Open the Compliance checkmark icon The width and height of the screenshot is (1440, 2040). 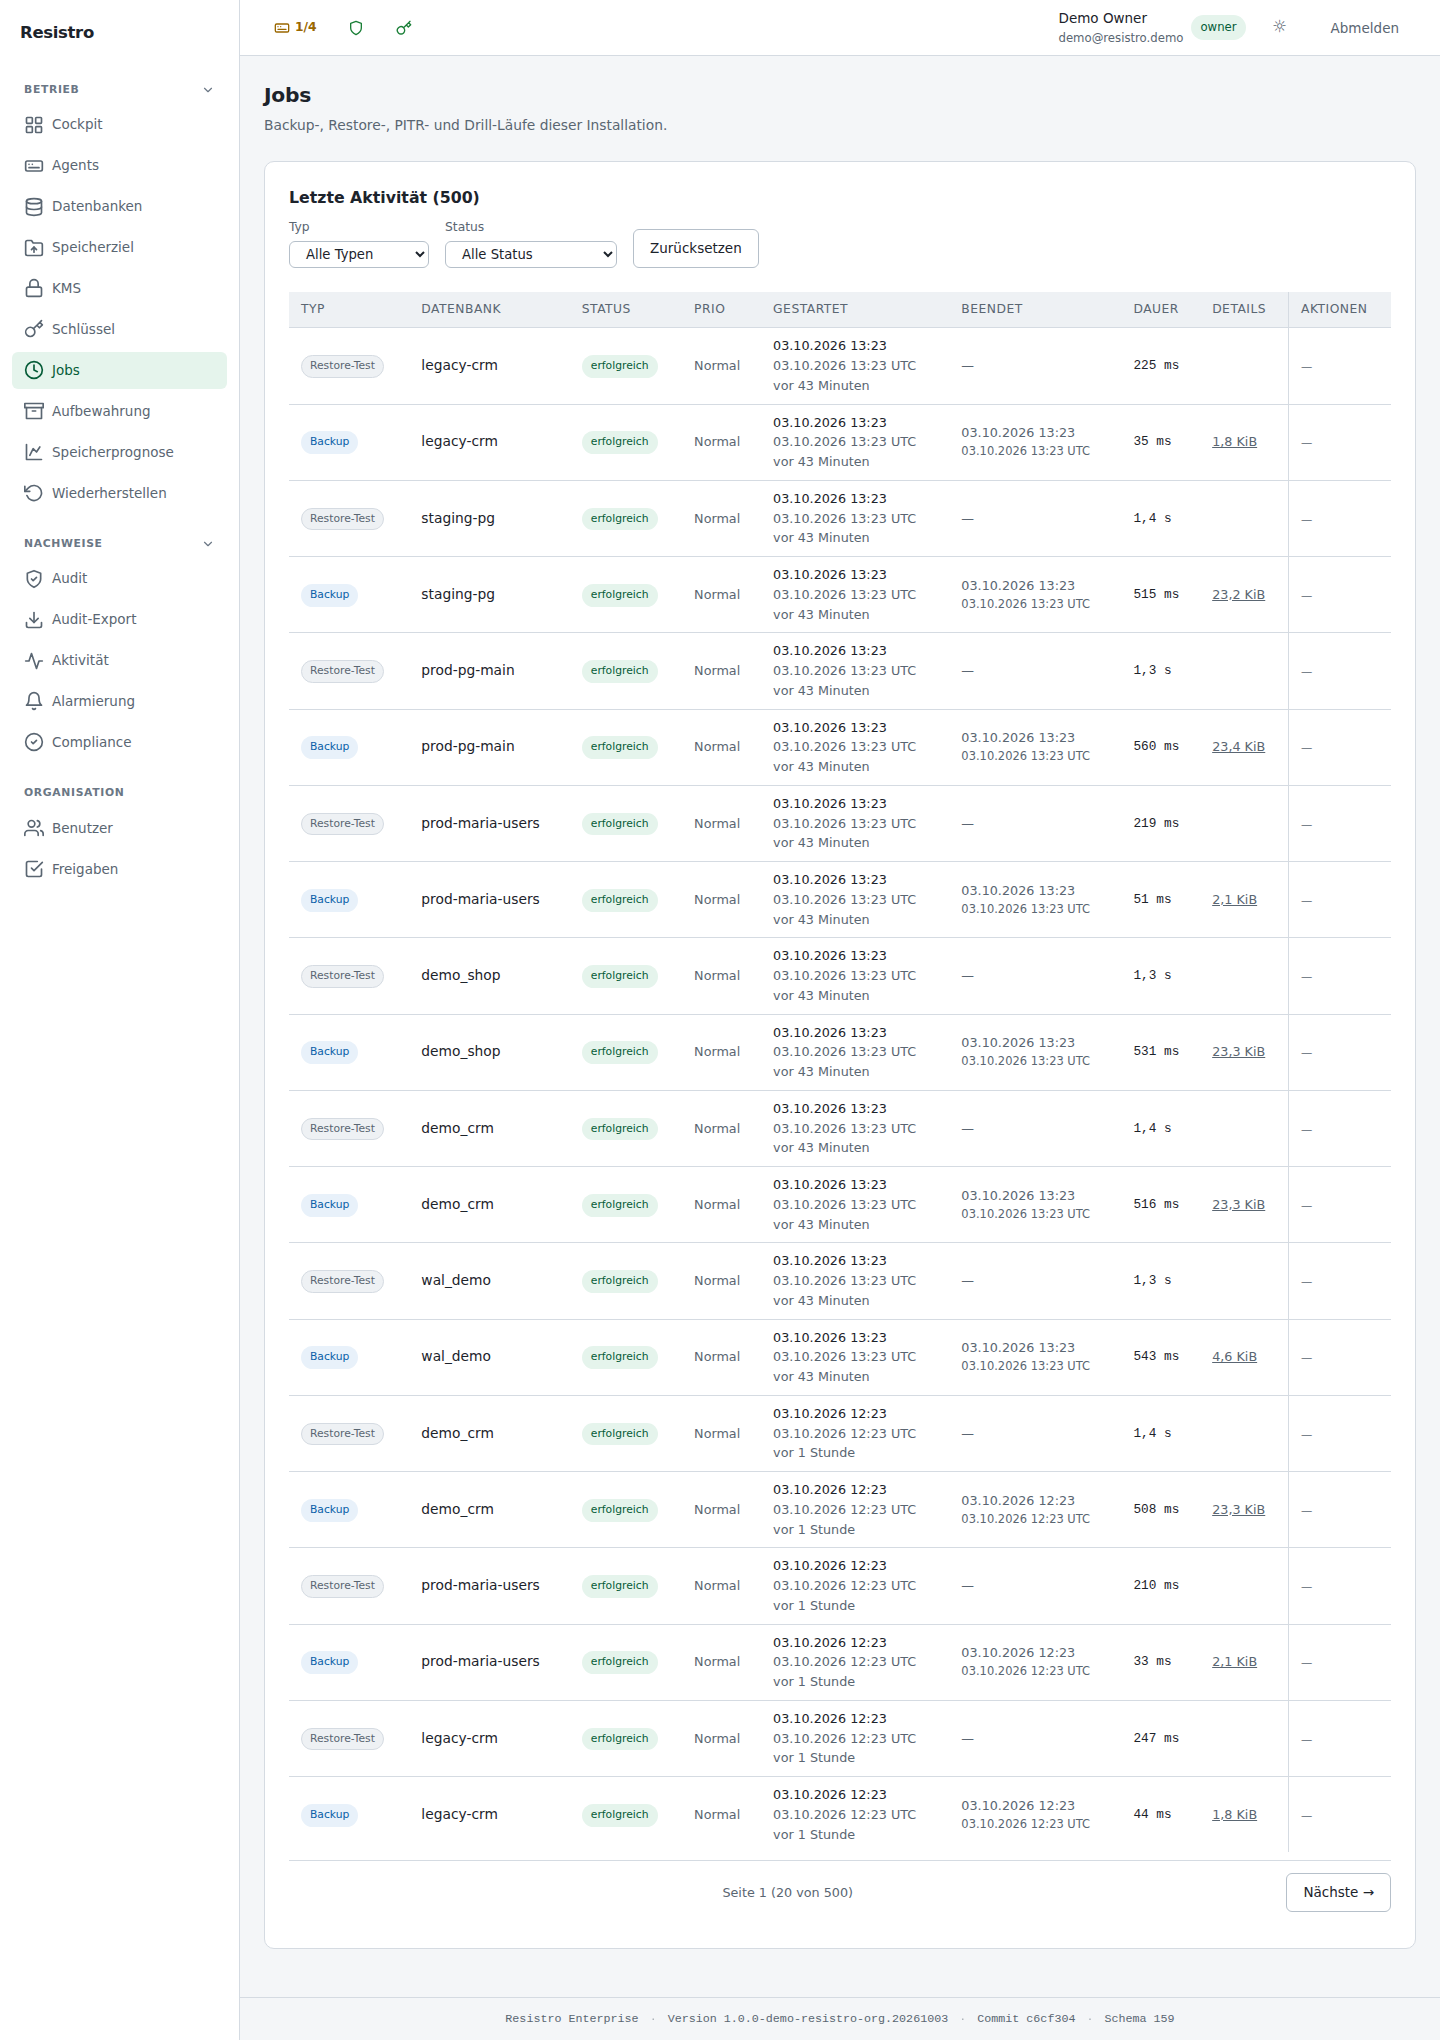pyautogui.click(x=34, y=743)
